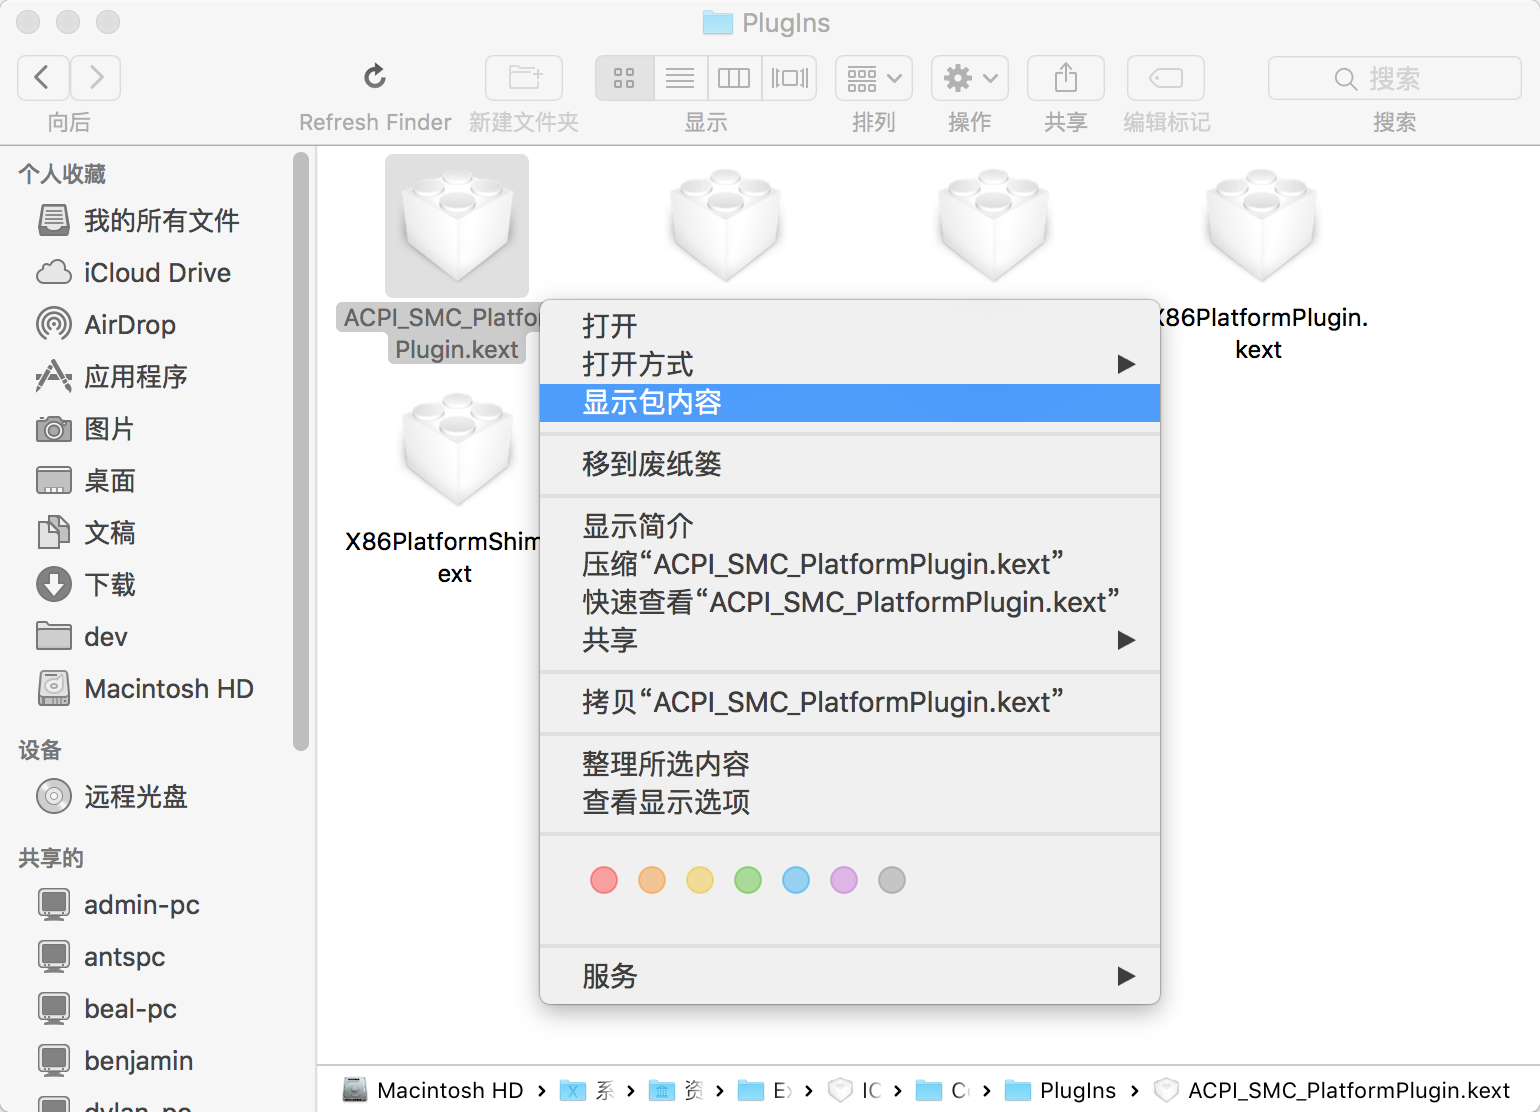Choose 查看显示选项 from context menu
The height and width of the screenshot is (1112, 1540).
(850, 802)
